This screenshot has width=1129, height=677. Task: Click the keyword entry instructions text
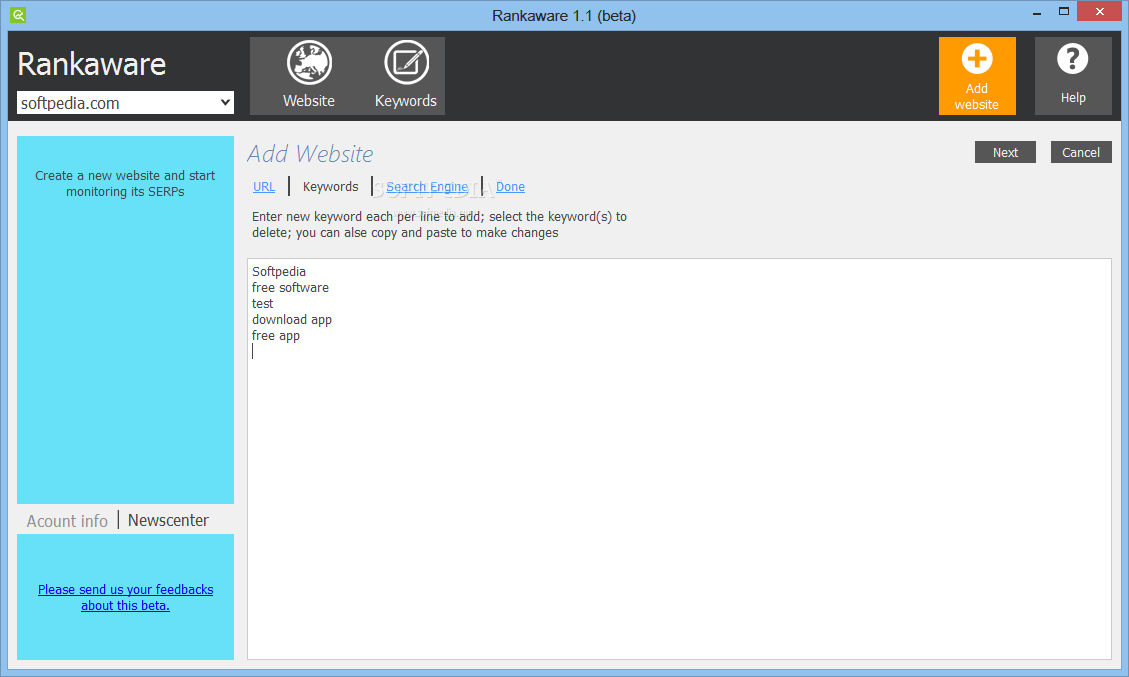[439, 225]
